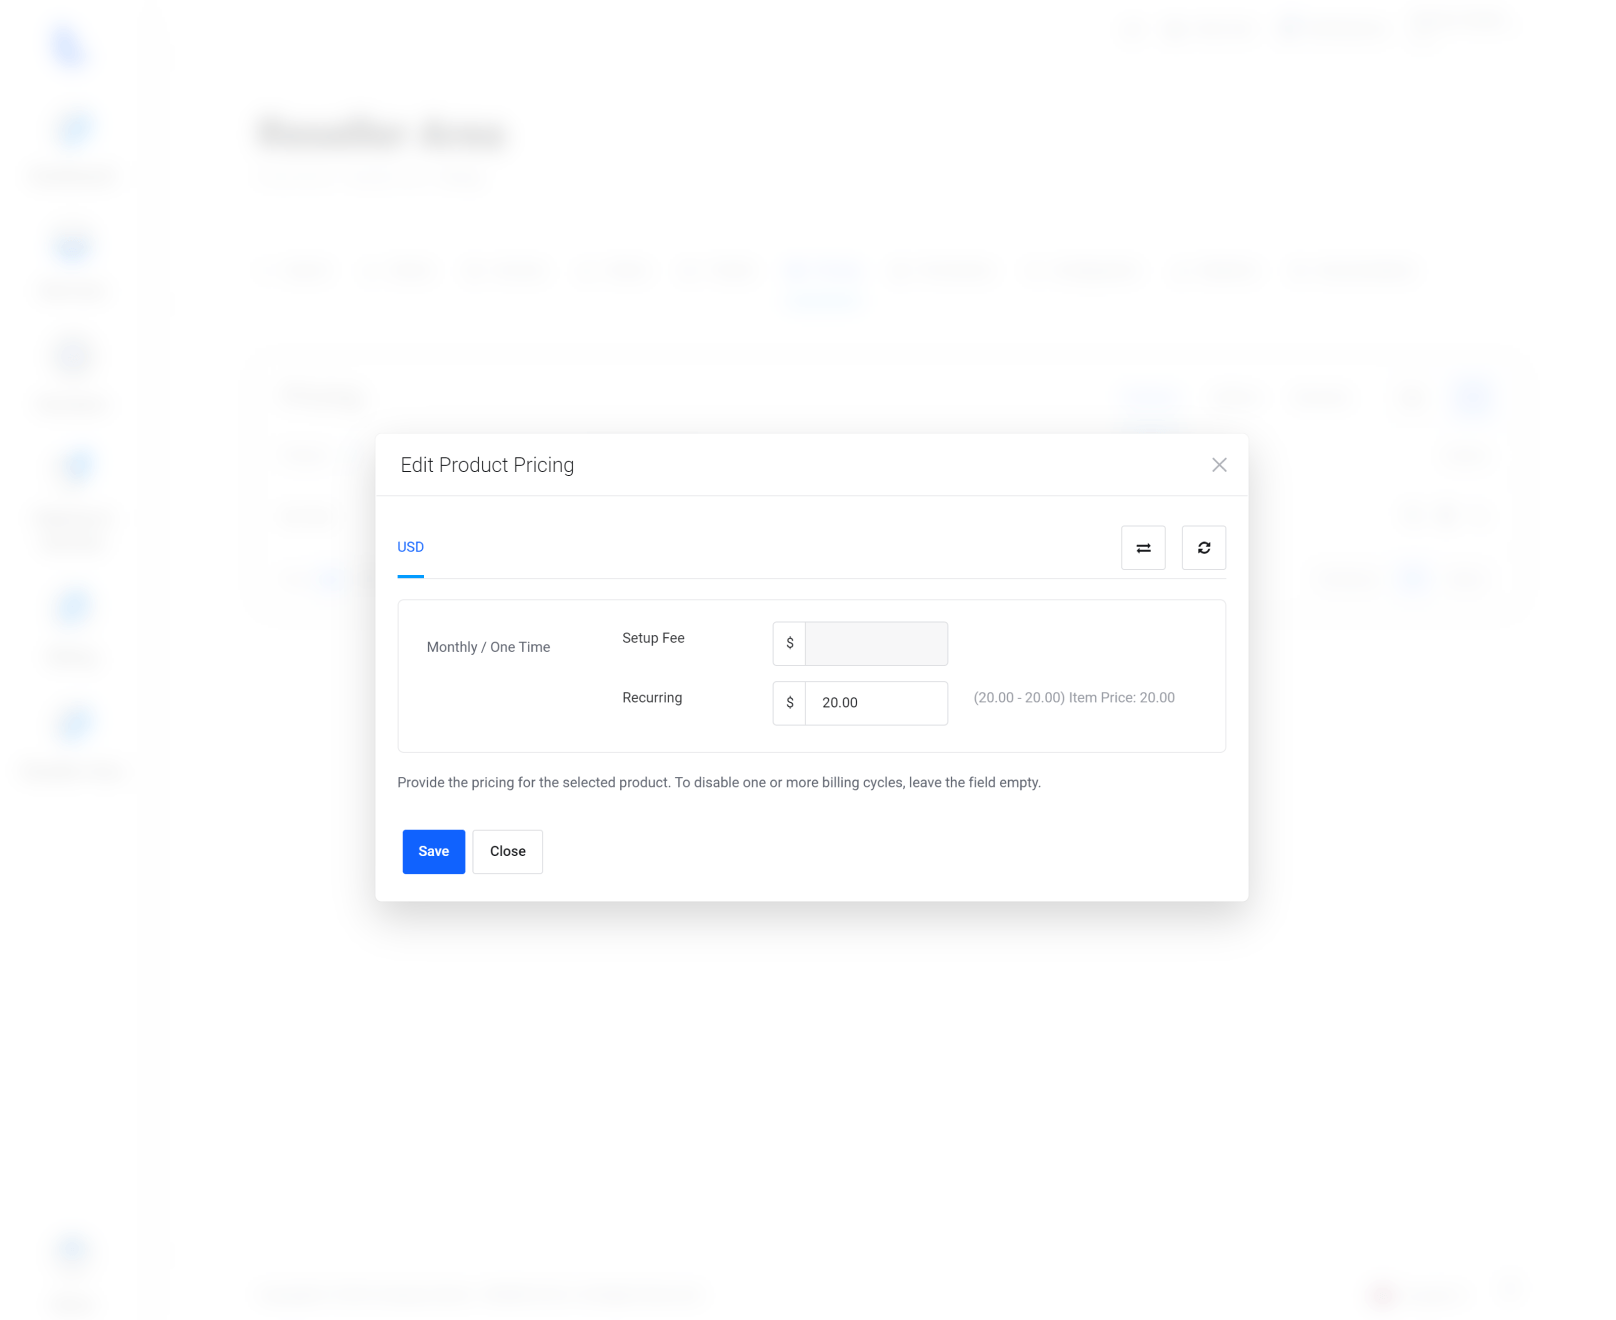Click the blurred blue button in background panel header

click(1472, 397)
